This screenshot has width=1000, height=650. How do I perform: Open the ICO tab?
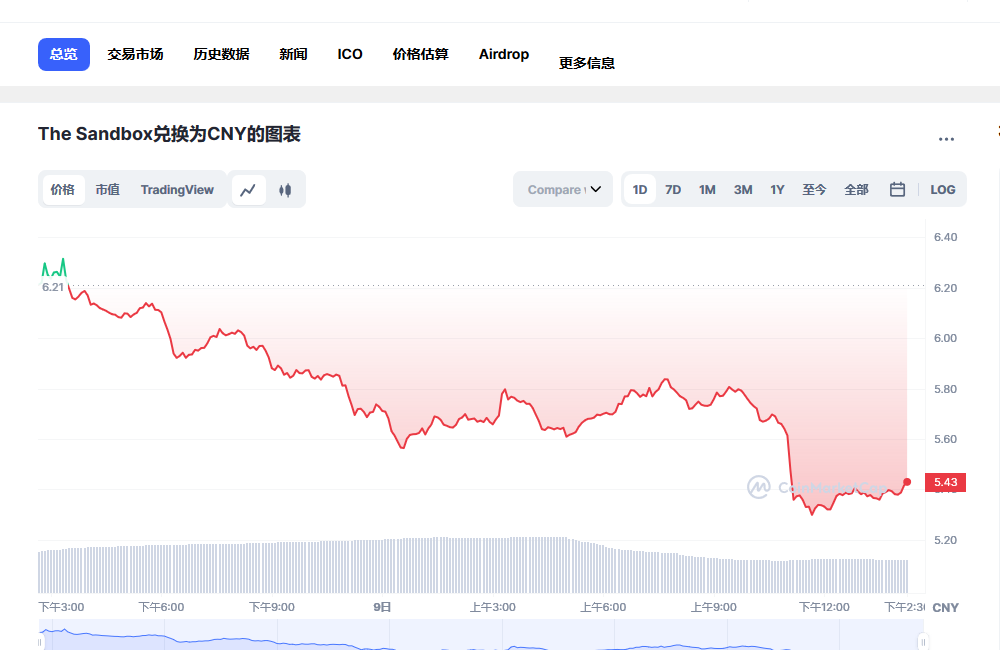pyautogui.click(x=350, y=54)
